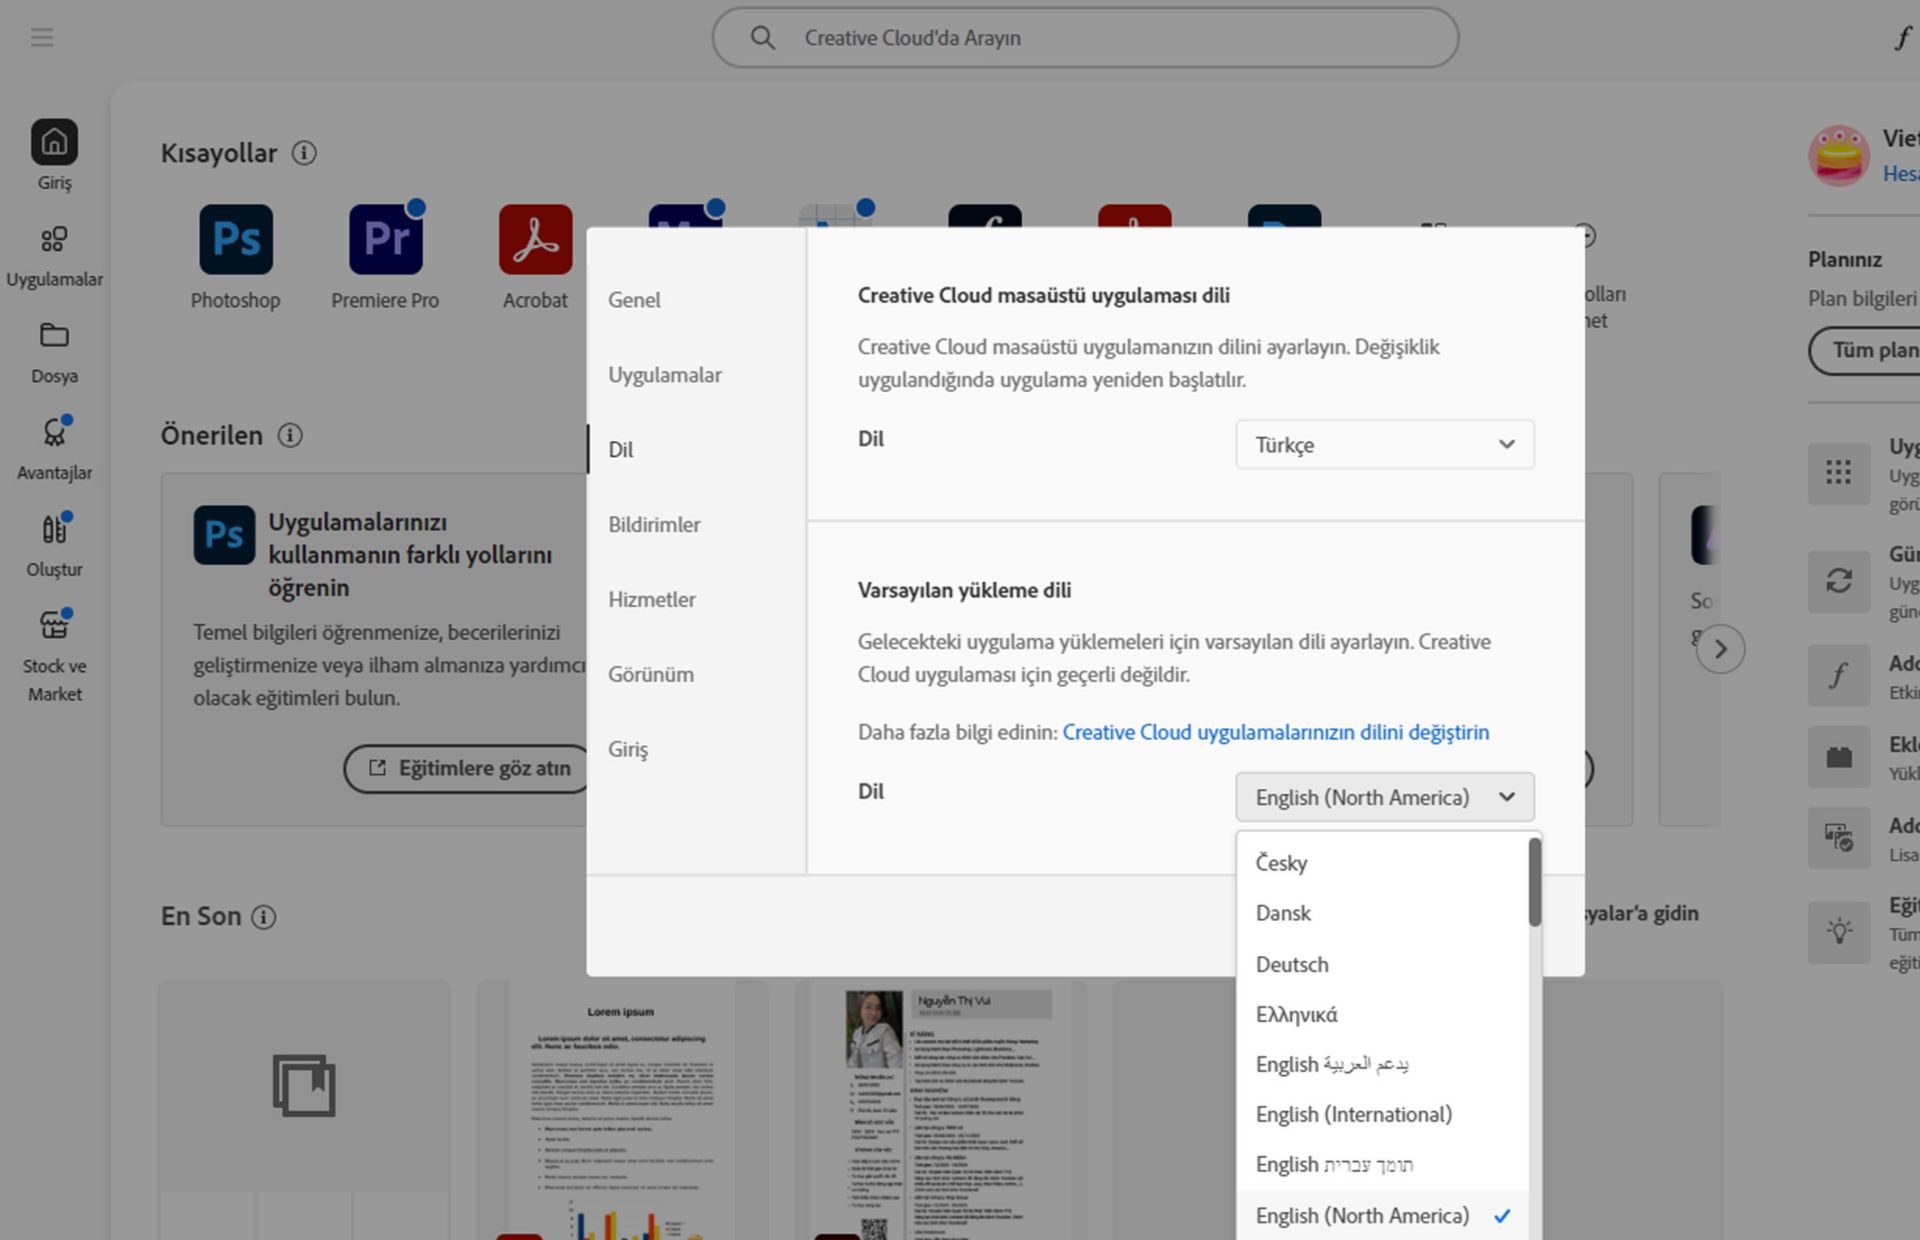Open the Dosya folder icon
This screenshot has height=1240, width=1920.
54,336
